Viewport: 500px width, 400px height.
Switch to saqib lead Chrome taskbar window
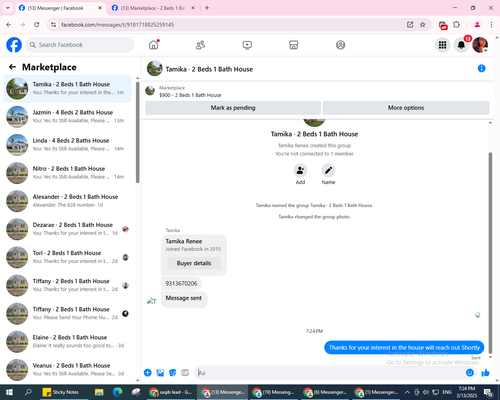tap(171, 392)
